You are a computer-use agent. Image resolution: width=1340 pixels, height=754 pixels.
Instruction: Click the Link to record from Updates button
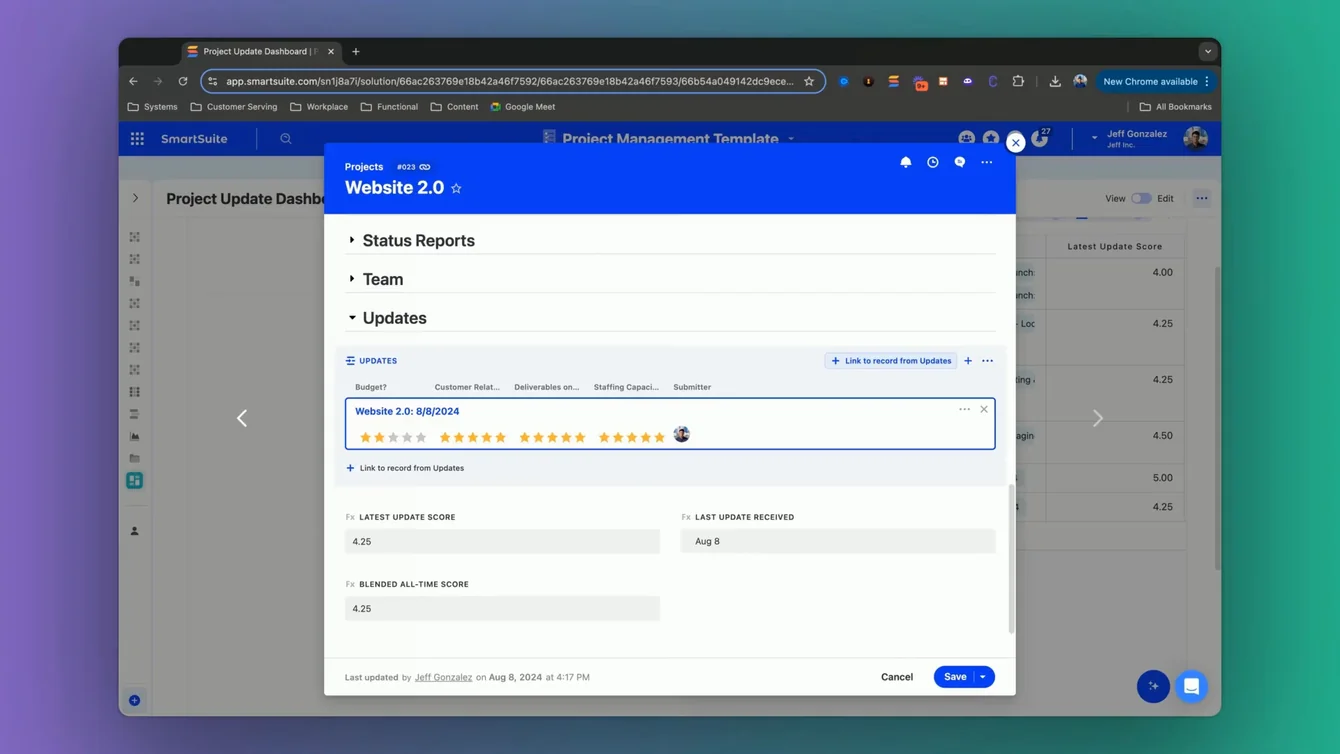click(891, 361)
